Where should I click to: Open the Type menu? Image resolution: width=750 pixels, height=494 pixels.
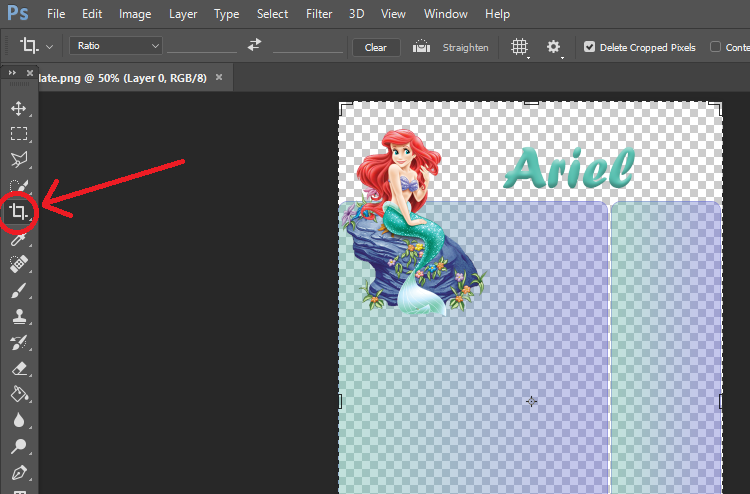(226, 14)
